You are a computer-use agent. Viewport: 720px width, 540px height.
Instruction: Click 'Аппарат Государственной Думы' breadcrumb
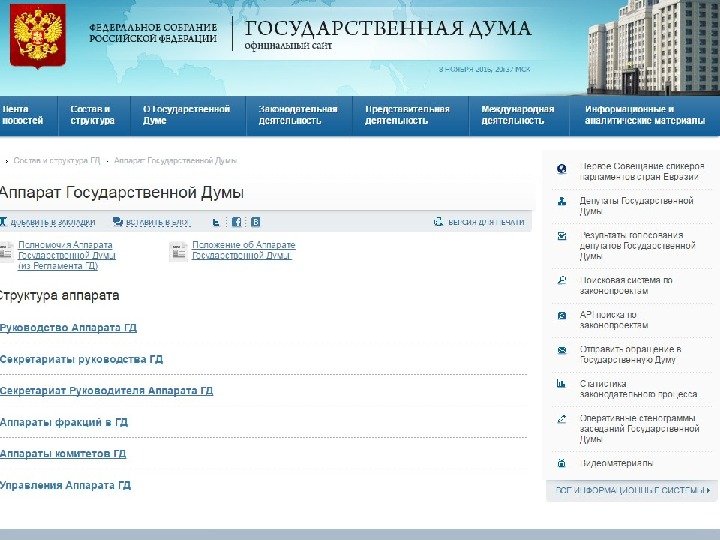[175, 161]
